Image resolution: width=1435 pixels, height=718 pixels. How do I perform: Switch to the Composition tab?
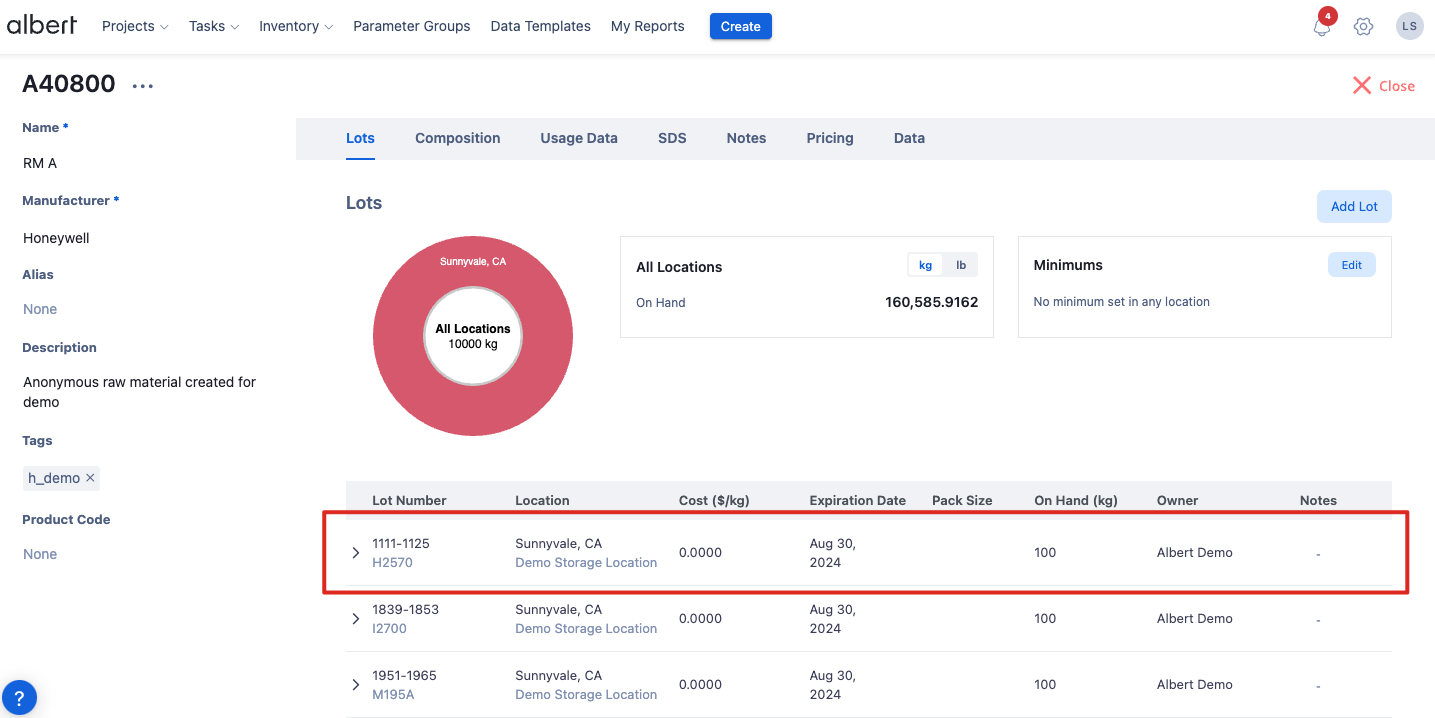click(457, 138)
